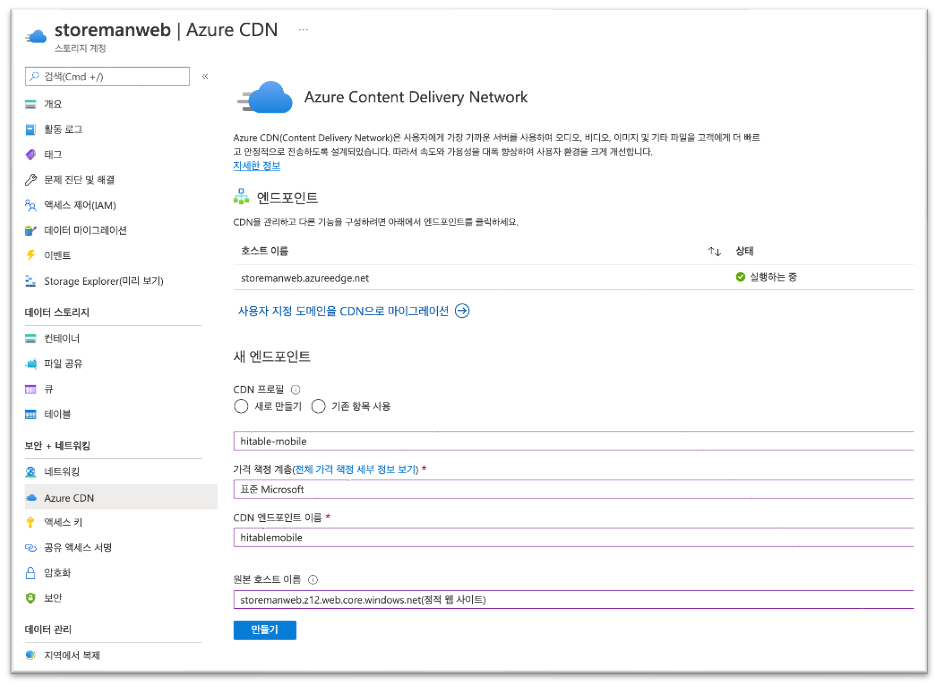Open the 액세스 키 menu item
The image size is (940, 688).
pos(64,523)
